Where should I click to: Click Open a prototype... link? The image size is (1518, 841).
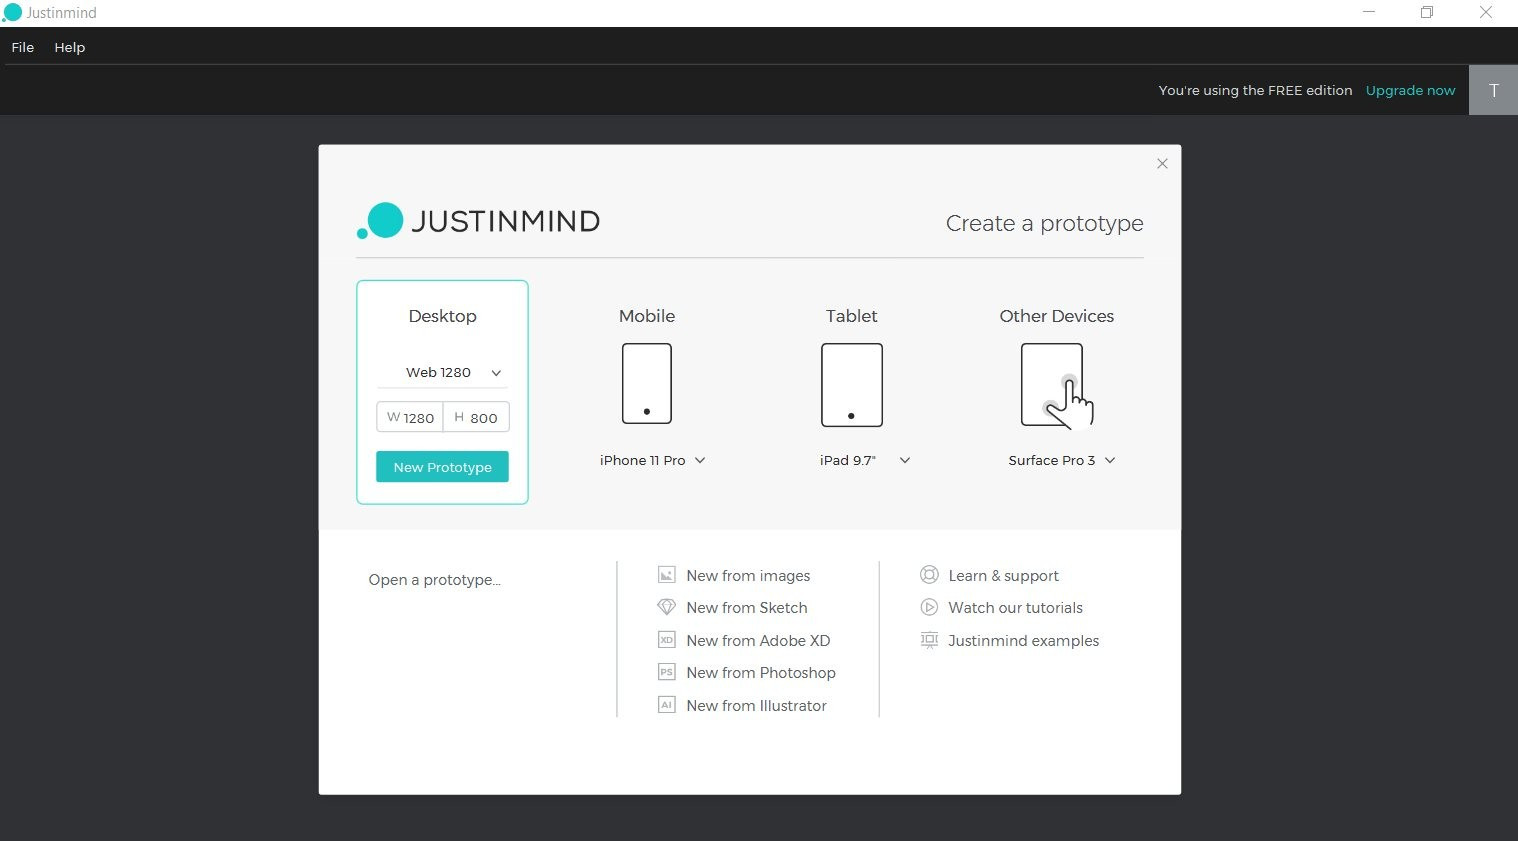tap(434, 580)
